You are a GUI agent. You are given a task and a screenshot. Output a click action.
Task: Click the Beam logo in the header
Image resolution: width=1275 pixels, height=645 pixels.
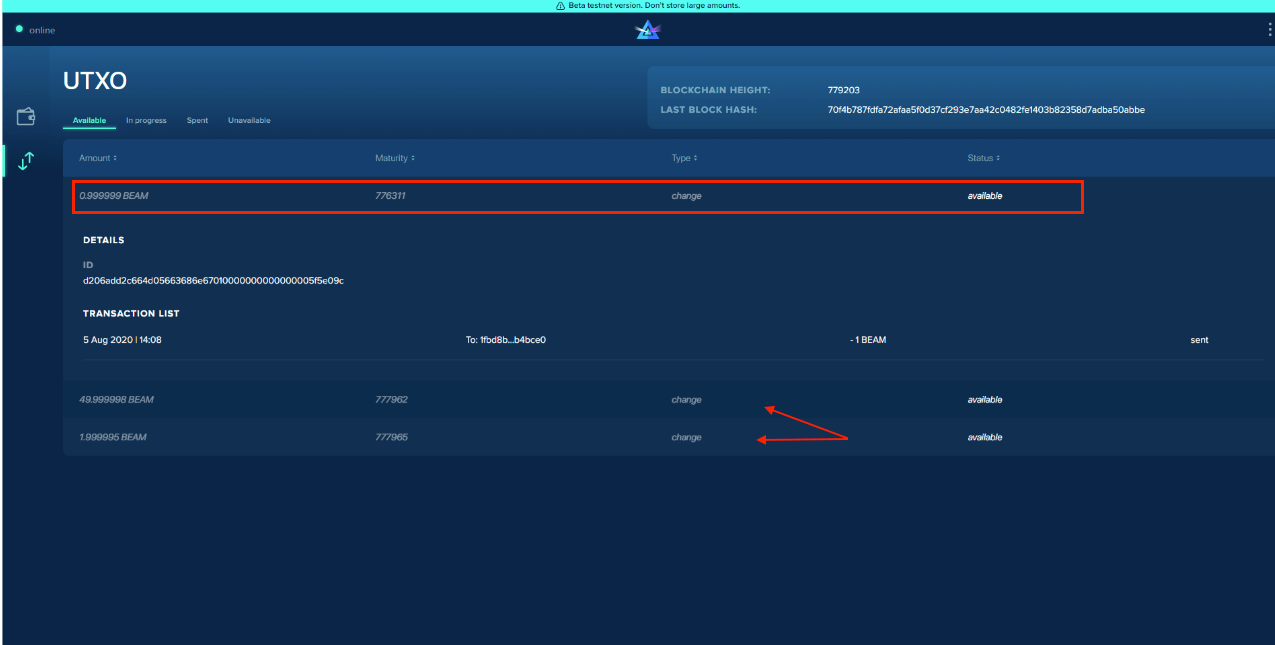point(648,31)
